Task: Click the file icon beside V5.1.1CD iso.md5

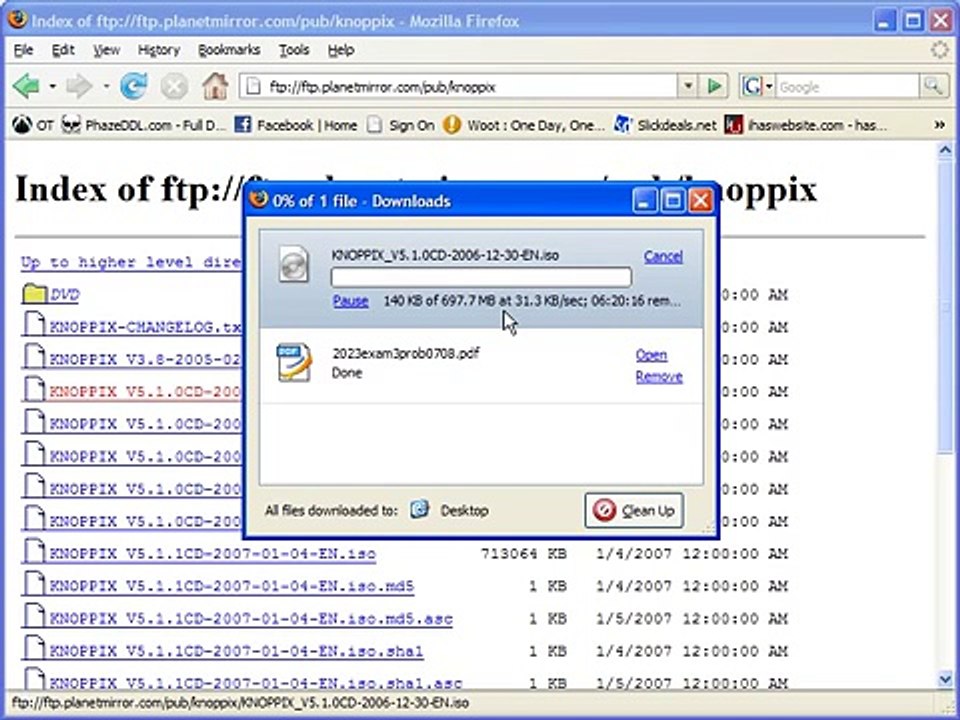Action: pyautogui.click(x=34, y=583)
